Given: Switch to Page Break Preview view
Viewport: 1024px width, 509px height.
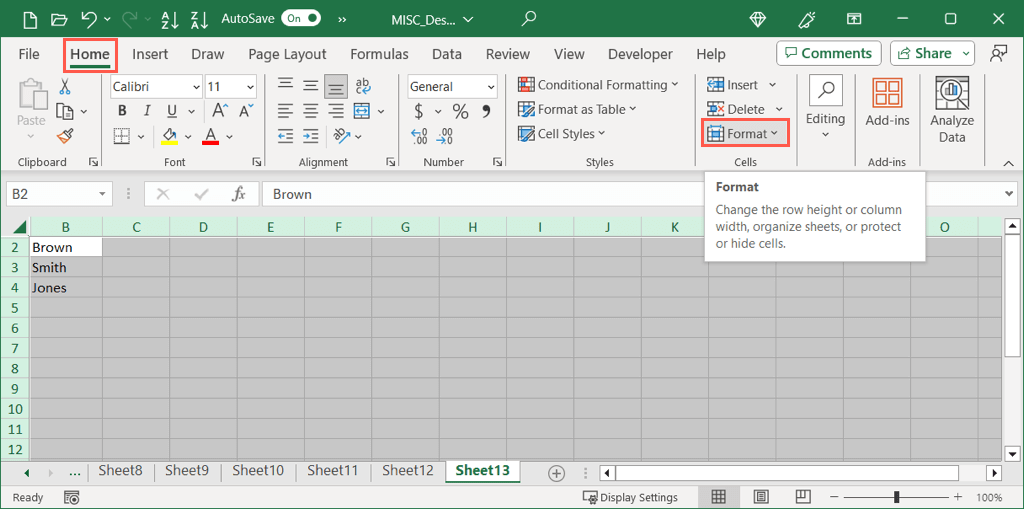Looking at the screenshot, I should (804, 497).
